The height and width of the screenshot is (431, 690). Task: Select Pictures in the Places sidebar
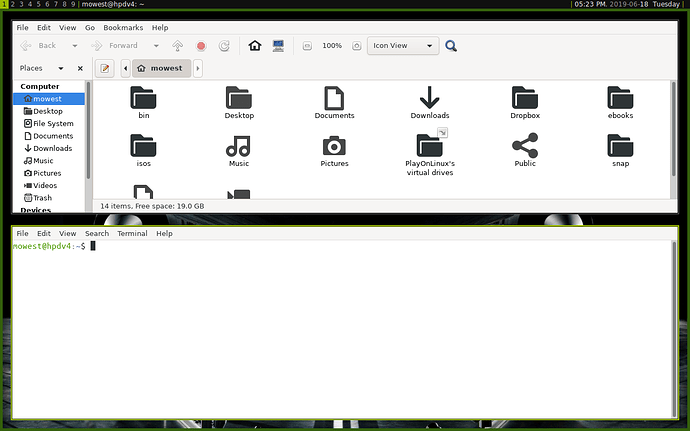tap(49, 173)
